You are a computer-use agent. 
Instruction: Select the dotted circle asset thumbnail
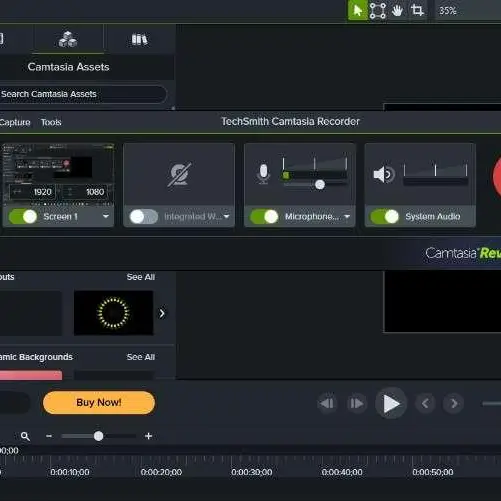click(x=113, y=313)
